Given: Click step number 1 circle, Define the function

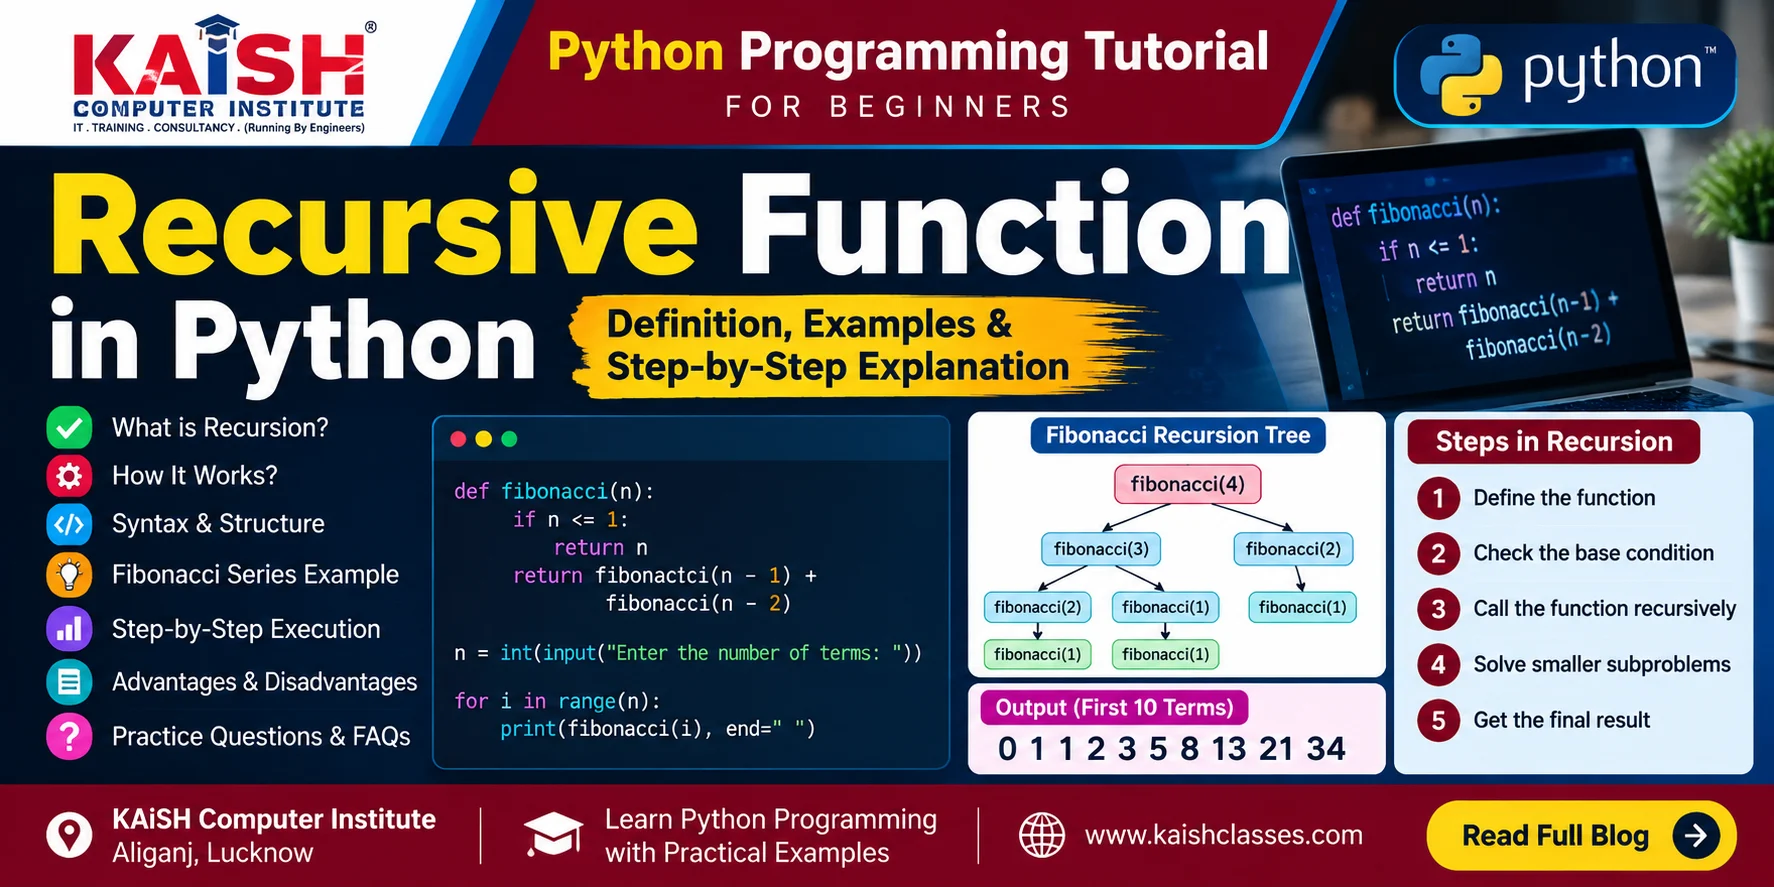Looking at the screenshot, I should 1438,498.
